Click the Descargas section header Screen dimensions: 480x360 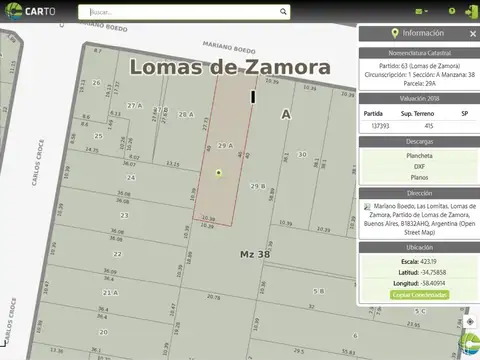click(x=420, y=141)
